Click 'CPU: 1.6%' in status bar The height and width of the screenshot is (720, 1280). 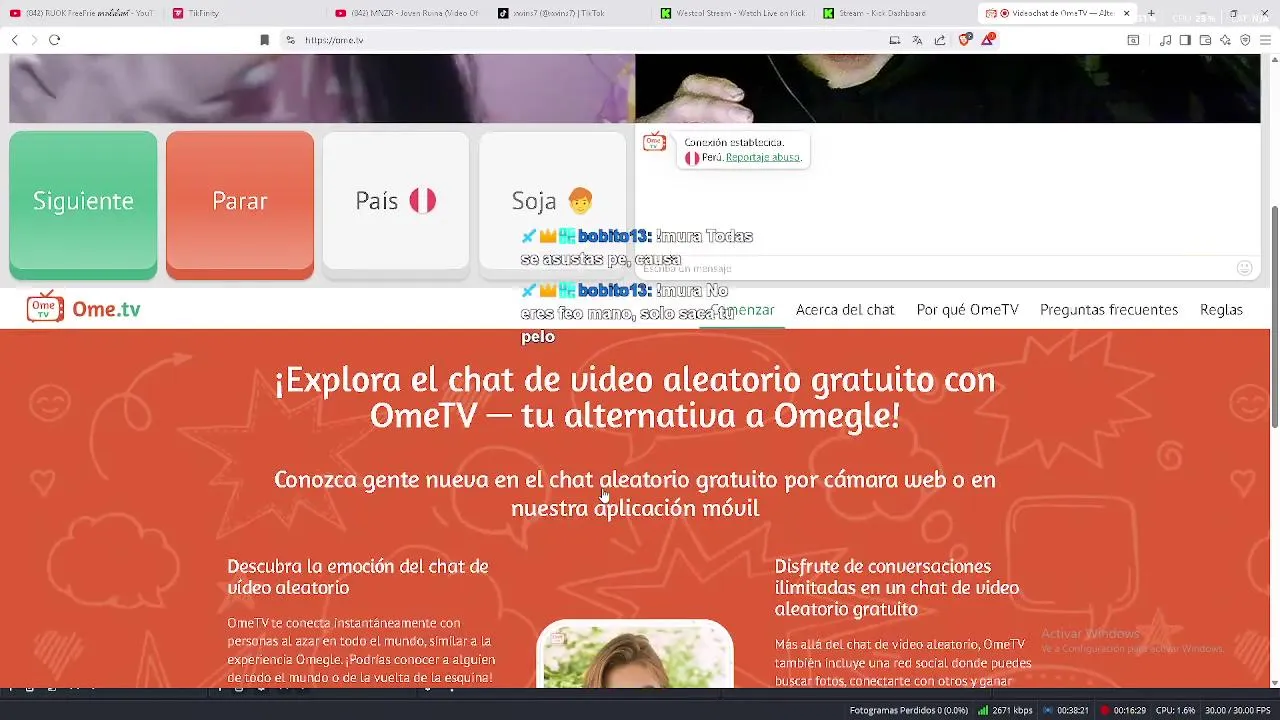click(x=1176, y=711)
